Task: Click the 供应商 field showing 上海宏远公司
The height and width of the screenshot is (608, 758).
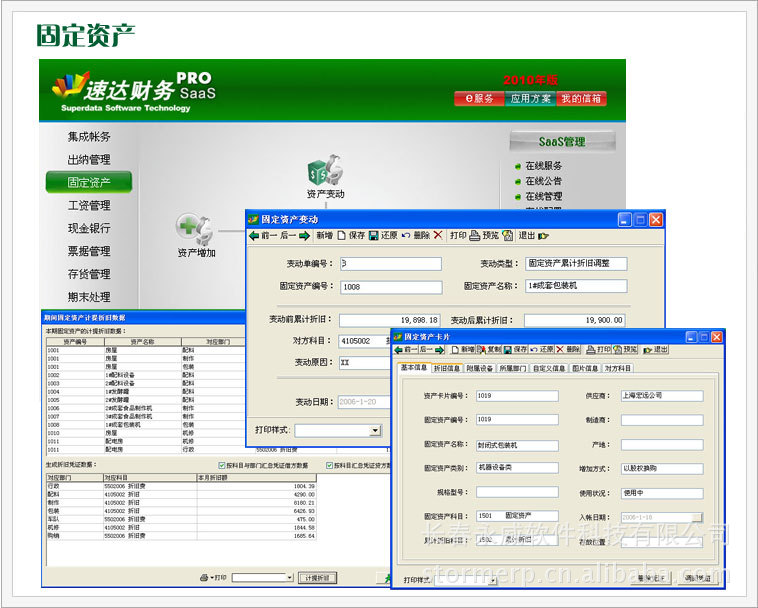Action: point(662,396)
